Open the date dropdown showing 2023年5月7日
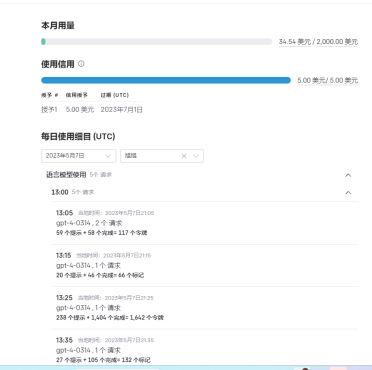The height and width of the screenshot is (370, 372). pyautogui.click(x=79, y=156)
